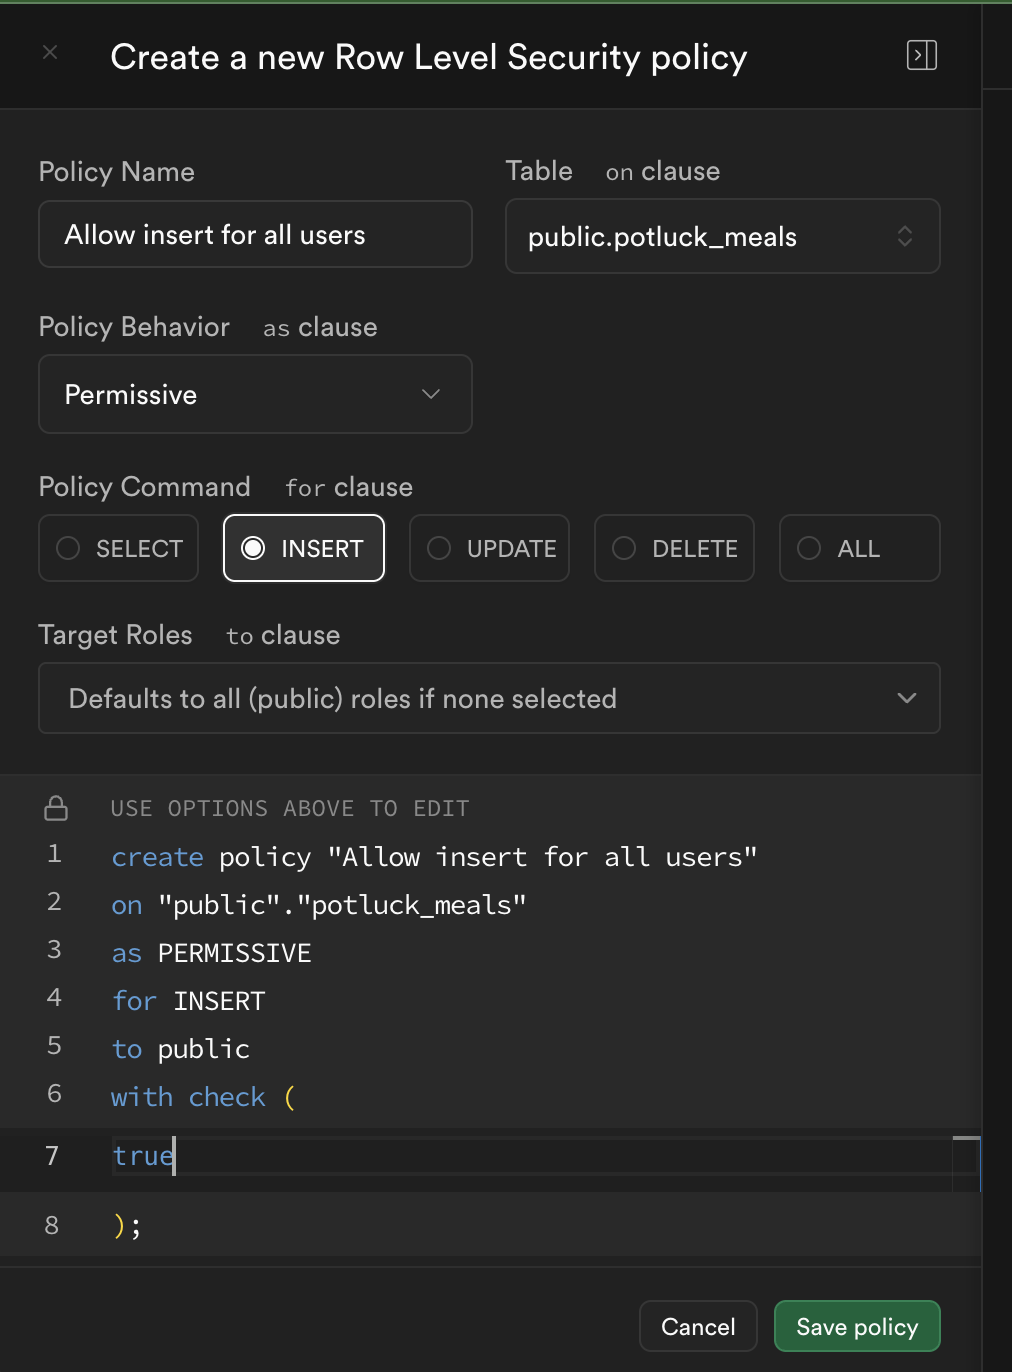
Task: Click the Policy Name input field
Action: [x=255, y=234]
